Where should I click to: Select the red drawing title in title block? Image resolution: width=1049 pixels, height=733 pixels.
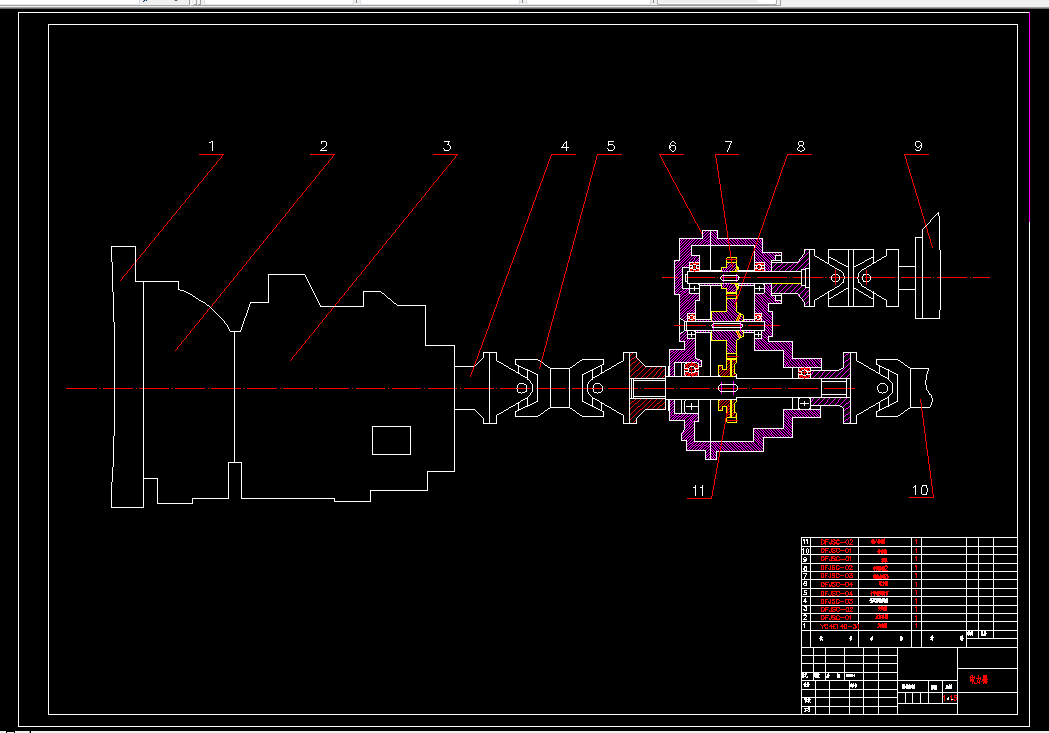pos(979,679)
